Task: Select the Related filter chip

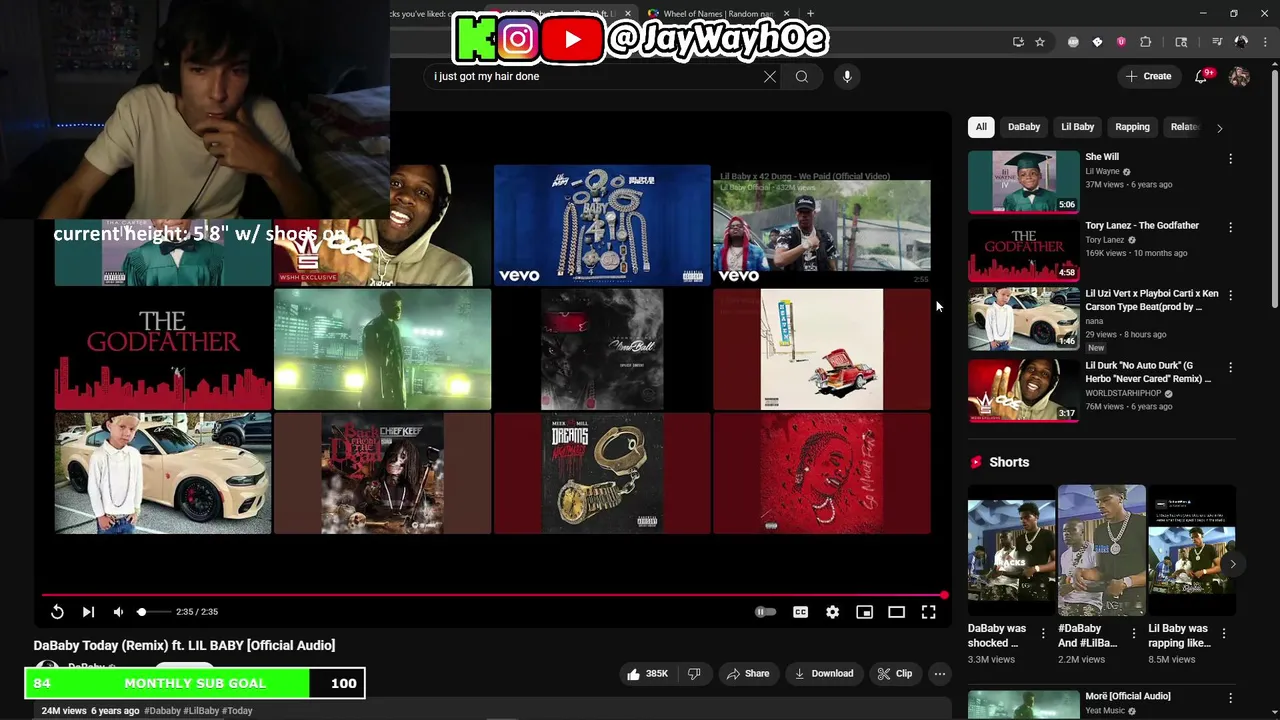Action: coord(1184,127)
